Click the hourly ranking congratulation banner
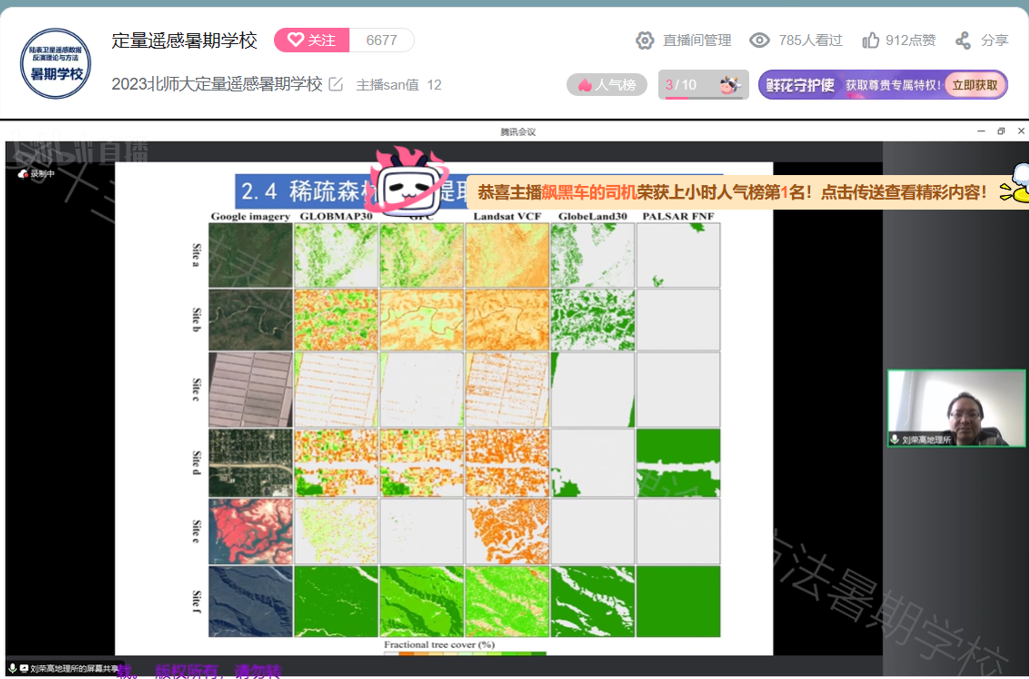This screenshot has width=1029, height=679. [x=732, y=192]
